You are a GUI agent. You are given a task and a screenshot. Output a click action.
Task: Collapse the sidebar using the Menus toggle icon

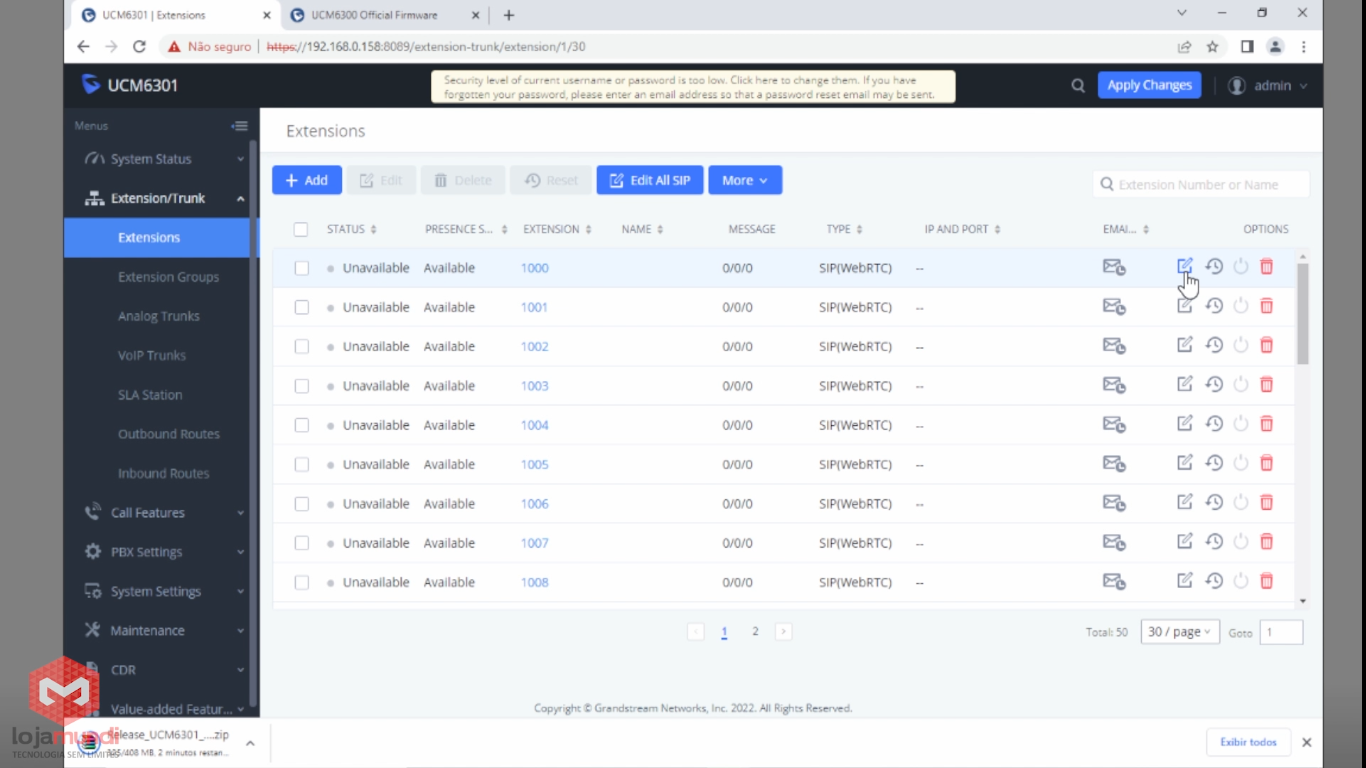(239, 126)
